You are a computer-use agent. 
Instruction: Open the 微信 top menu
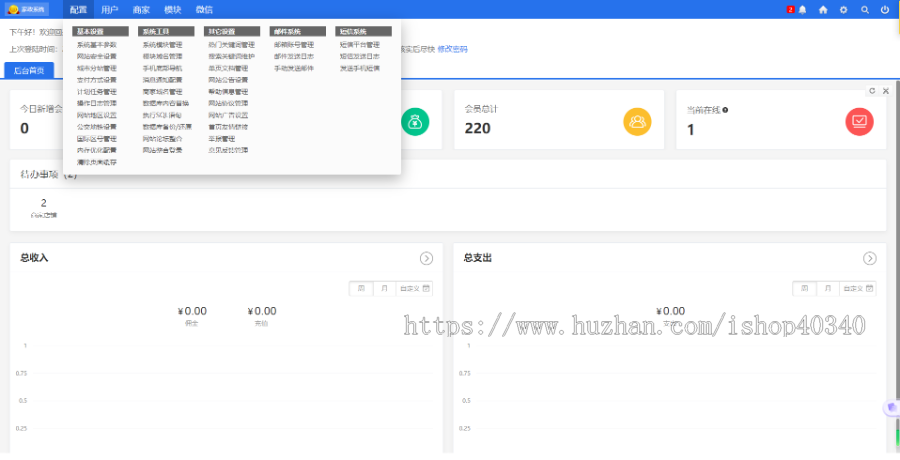pos(204,9)
